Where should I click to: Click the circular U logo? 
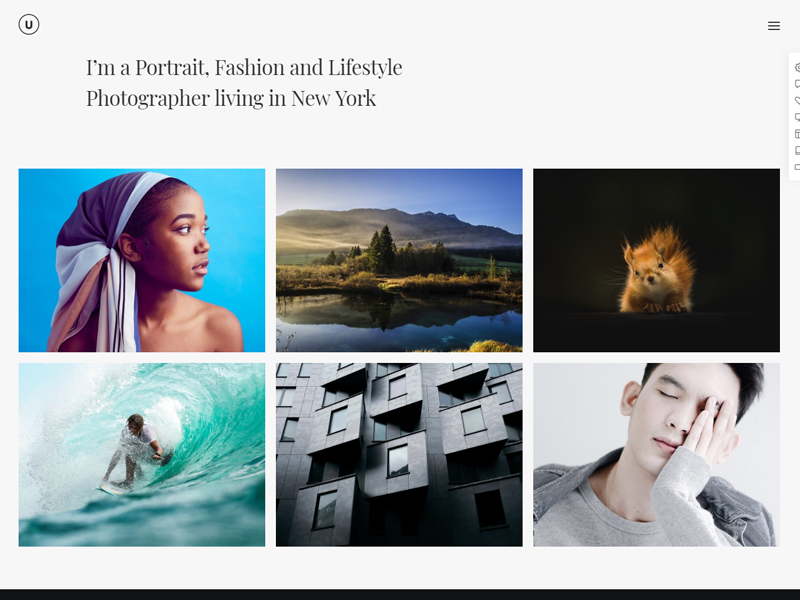(29, 24)
